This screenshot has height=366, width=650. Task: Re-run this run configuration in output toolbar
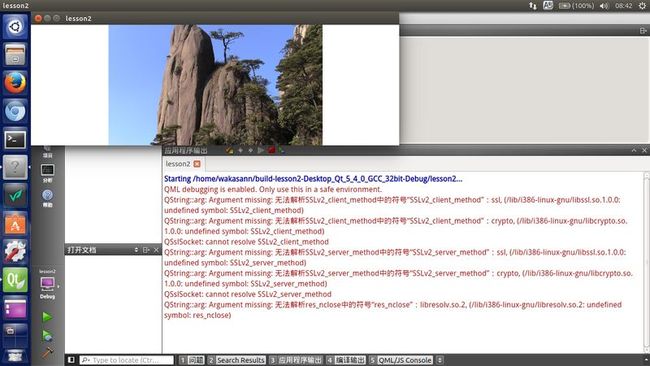pos(261,150)
